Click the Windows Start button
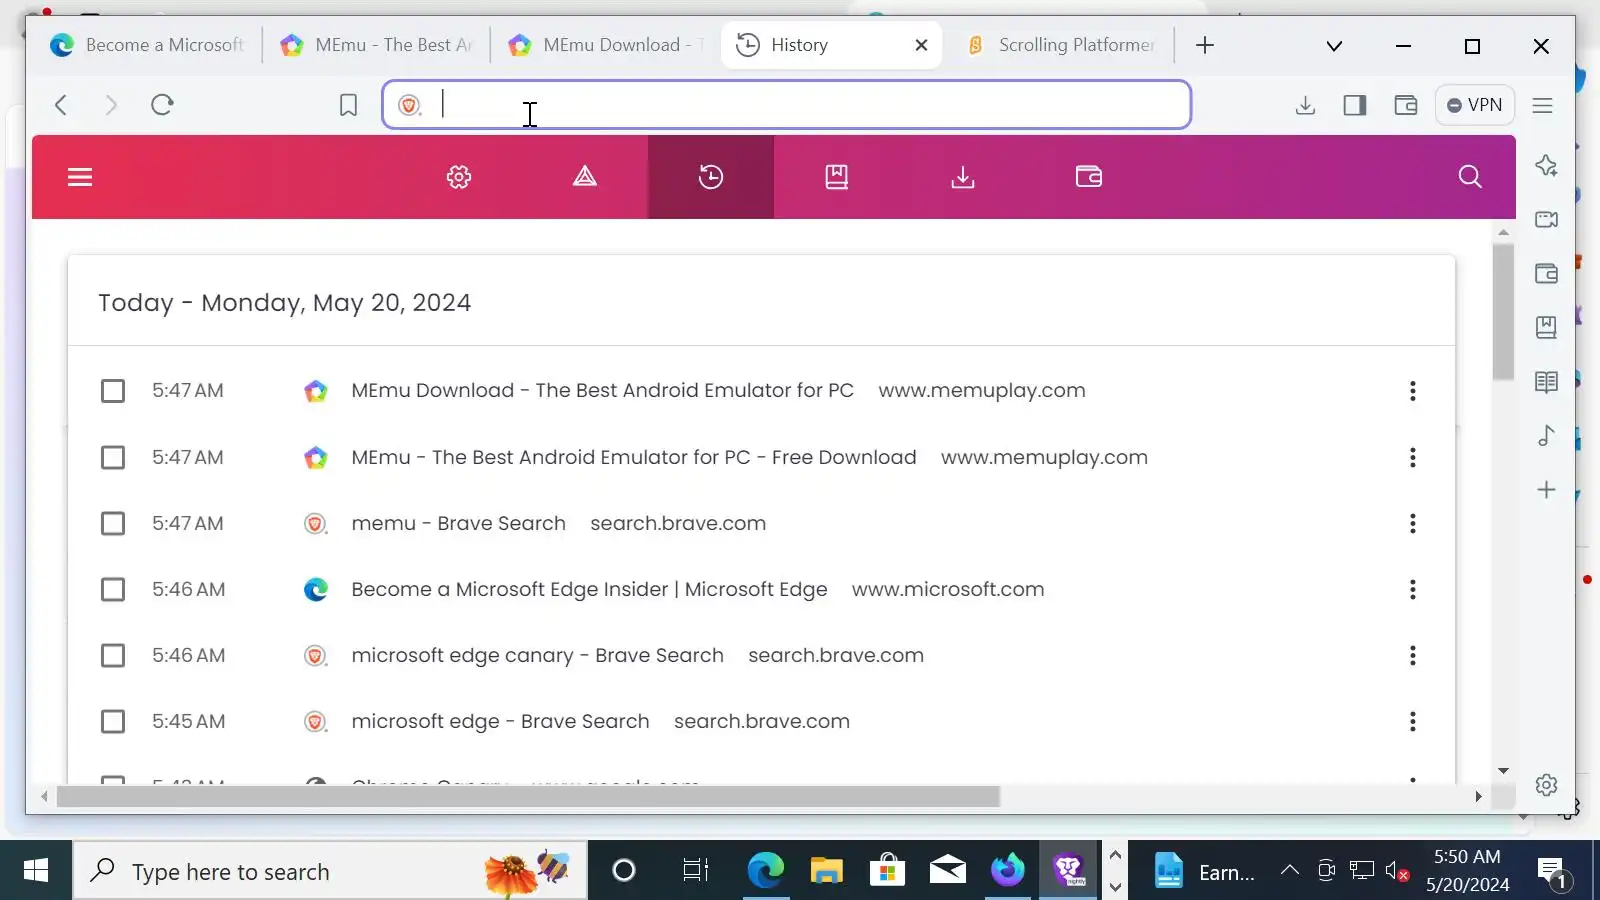Image resolution: width=1600 pixels, height=900 pixels. [x=36, y=871]
